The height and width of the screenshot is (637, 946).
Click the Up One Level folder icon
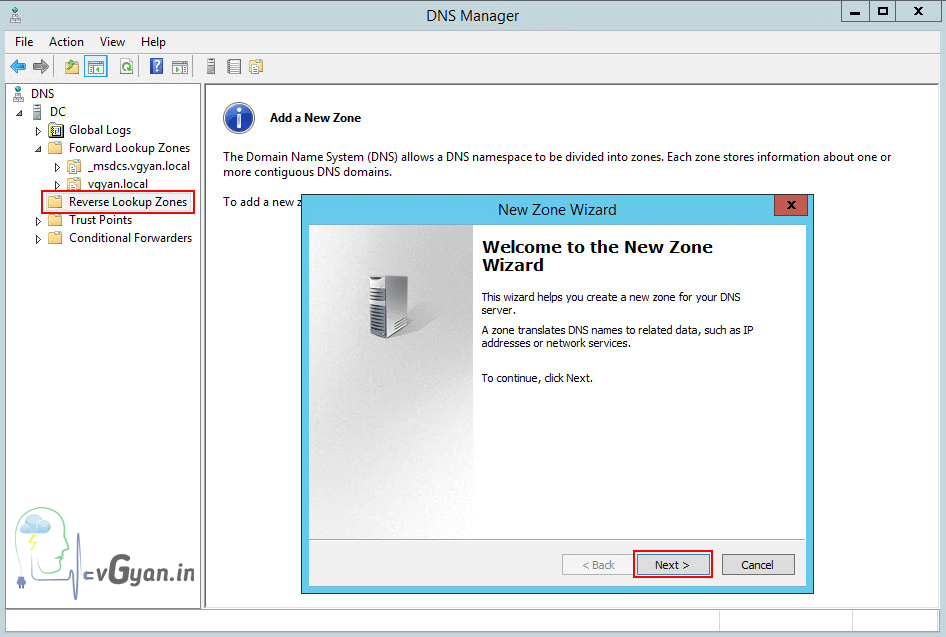(x=71, y=67)
